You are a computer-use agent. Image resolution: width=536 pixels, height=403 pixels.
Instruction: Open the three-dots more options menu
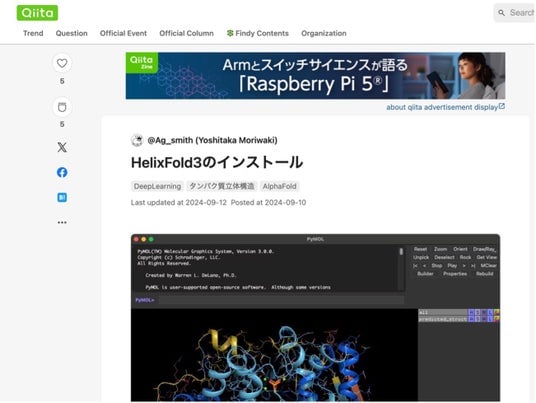click(x=62, y=223)
